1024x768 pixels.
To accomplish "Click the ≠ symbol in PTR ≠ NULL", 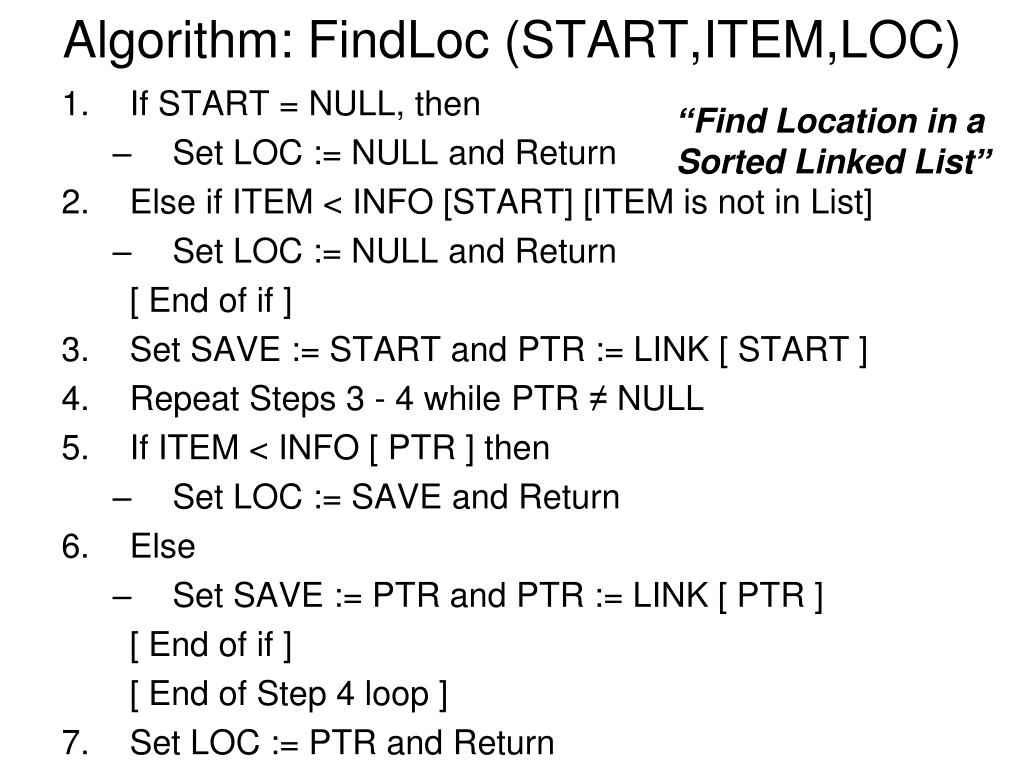I will (x=598, y=399).
